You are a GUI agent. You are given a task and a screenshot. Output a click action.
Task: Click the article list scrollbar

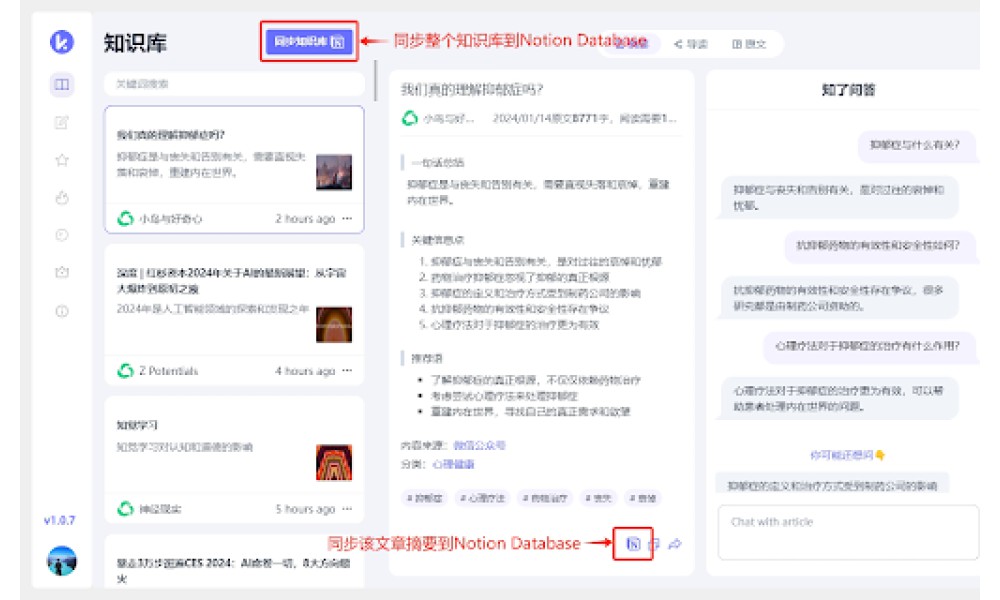[375, 80]
